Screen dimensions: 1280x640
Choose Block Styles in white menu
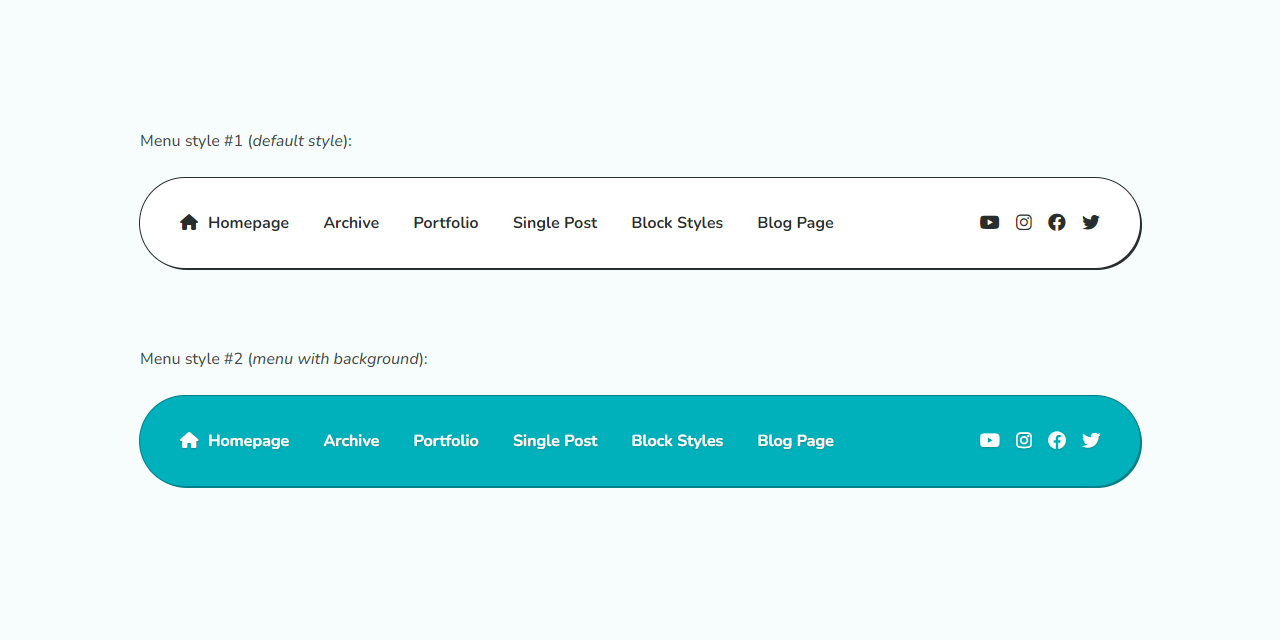[677, 223]
